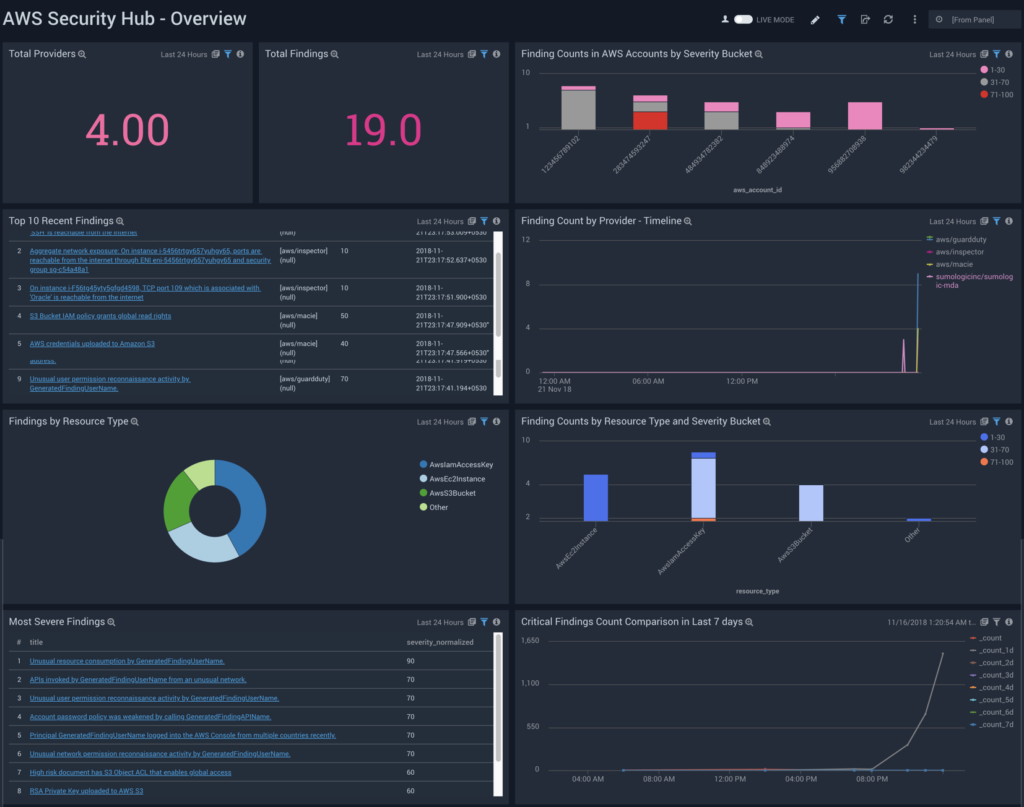
Task: Click the filter icon on Total Providers panel
Action: pos(228,54)
